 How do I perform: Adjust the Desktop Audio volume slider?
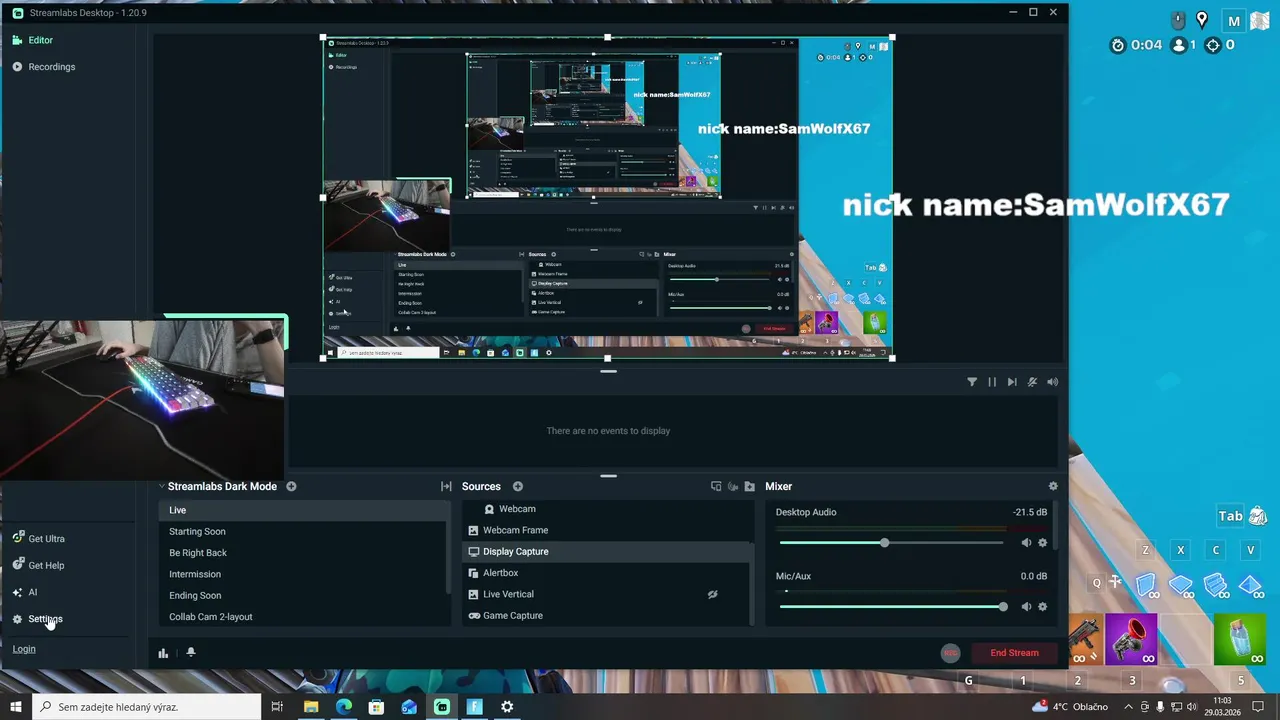pyautogui.click(x=891, y=543)
